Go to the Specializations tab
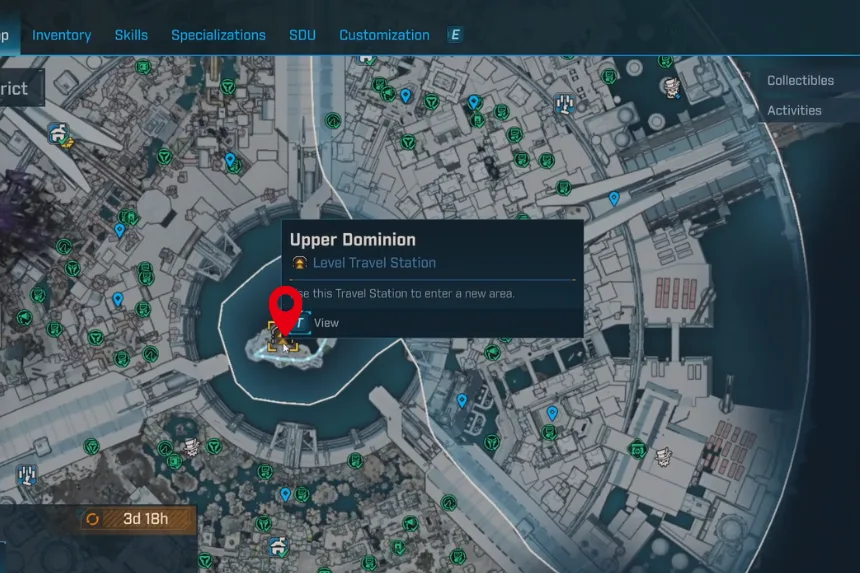Image resolution: width=860 pixels, height=573 pixels. click(x=218, y=35)
